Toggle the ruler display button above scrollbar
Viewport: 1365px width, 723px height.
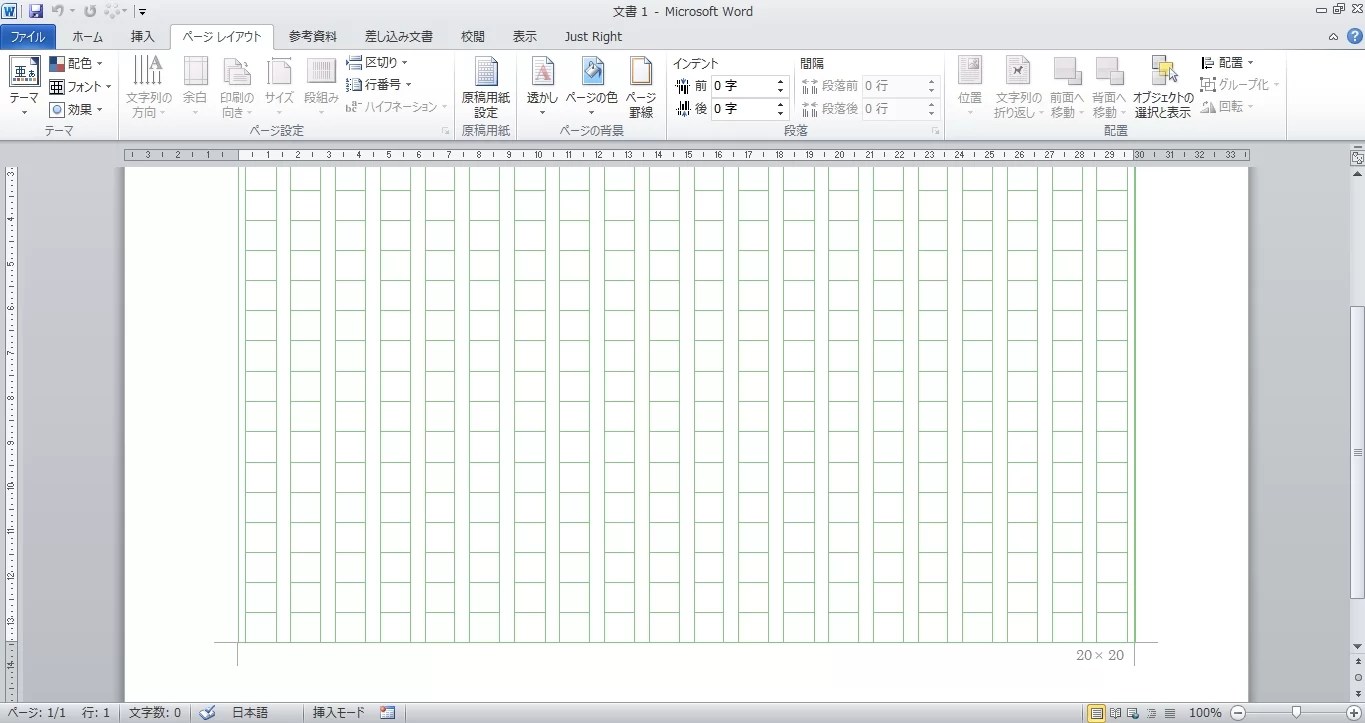(1357, 158)
